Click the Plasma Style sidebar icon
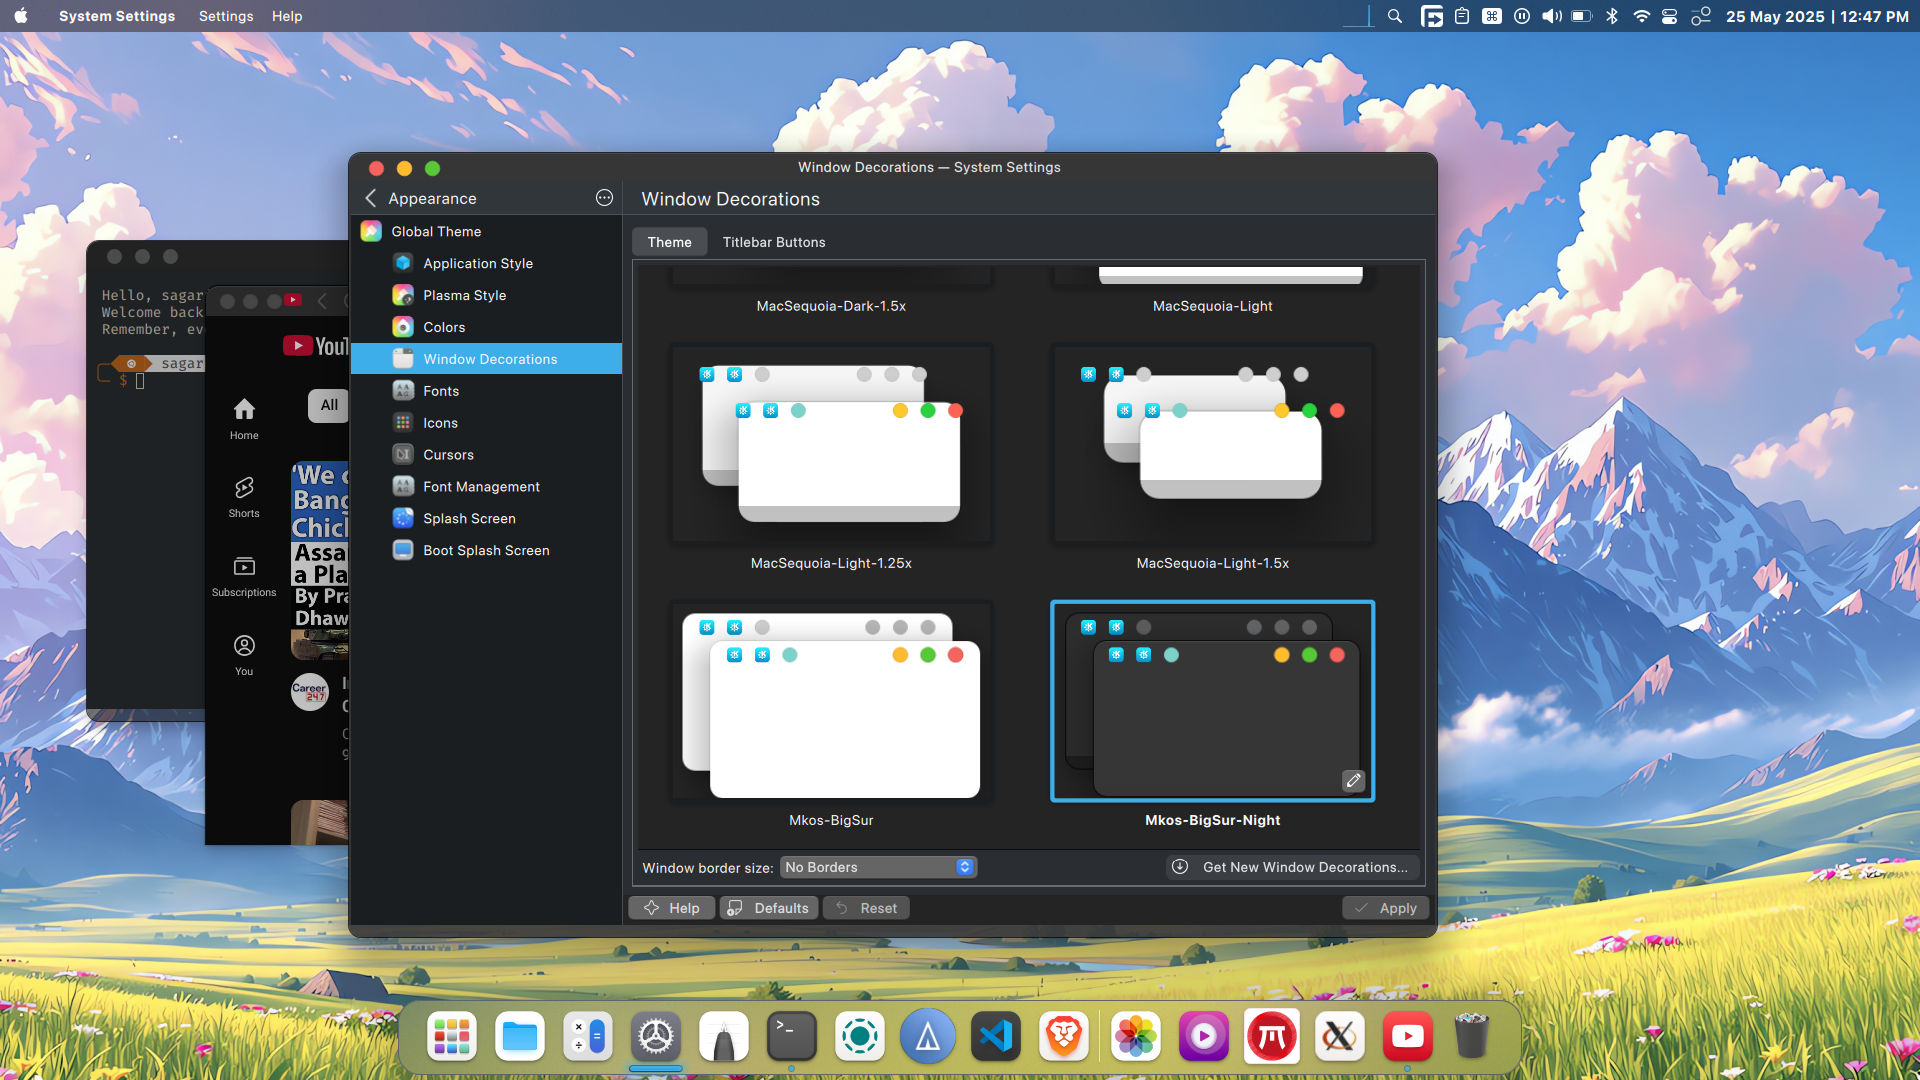1920x1080 pixels. tap(403, 295)
